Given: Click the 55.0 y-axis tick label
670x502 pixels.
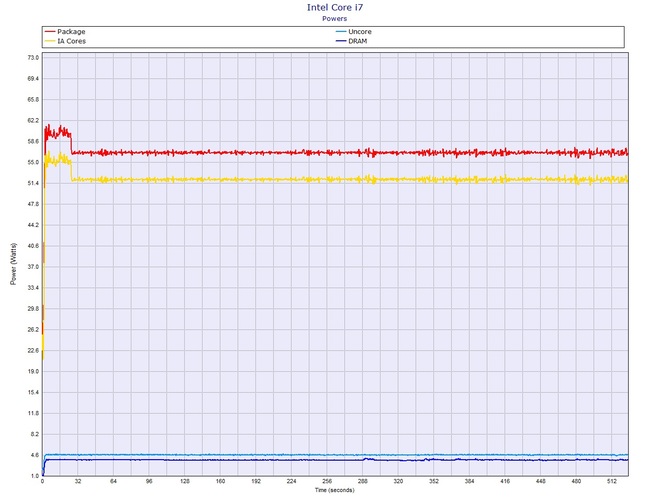Looking at the screenshot, I should click(x=32, y=162).
